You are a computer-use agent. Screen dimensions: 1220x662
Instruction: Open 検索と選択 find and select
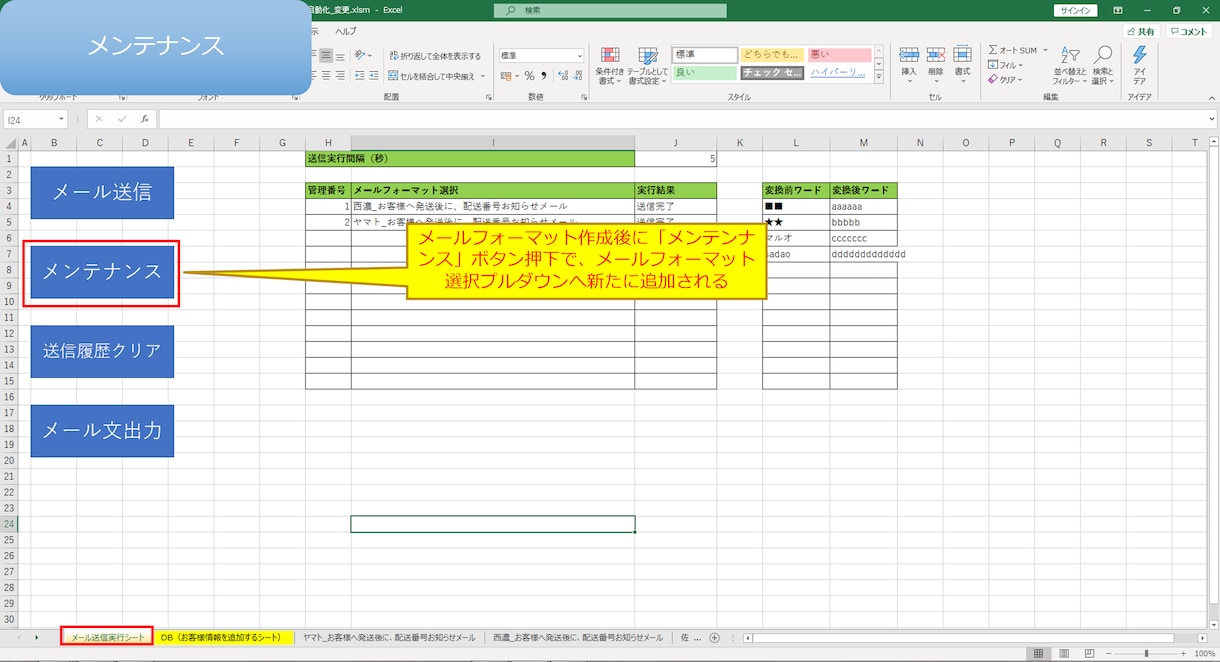1102,65
